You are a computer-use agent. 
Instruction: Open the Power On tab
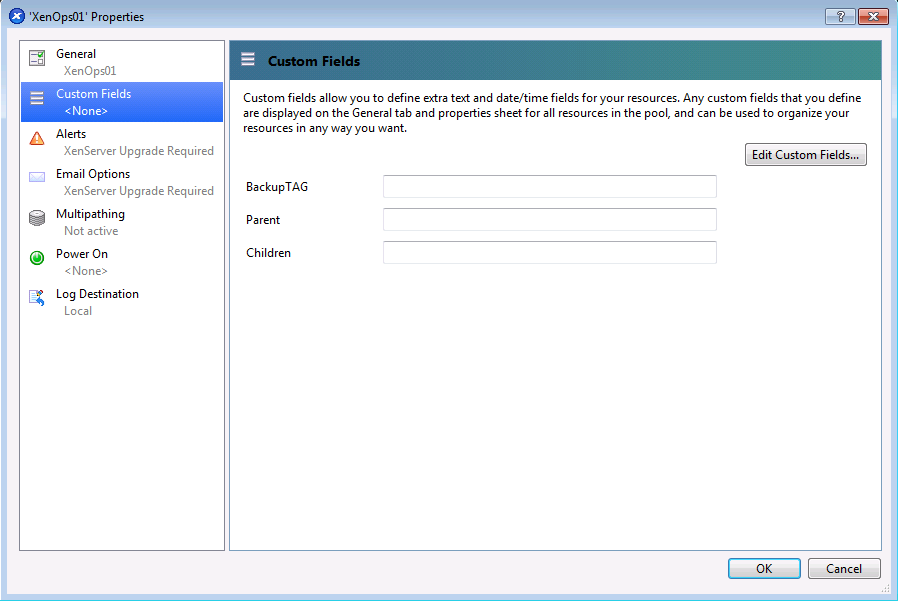[x=122, y=262]
